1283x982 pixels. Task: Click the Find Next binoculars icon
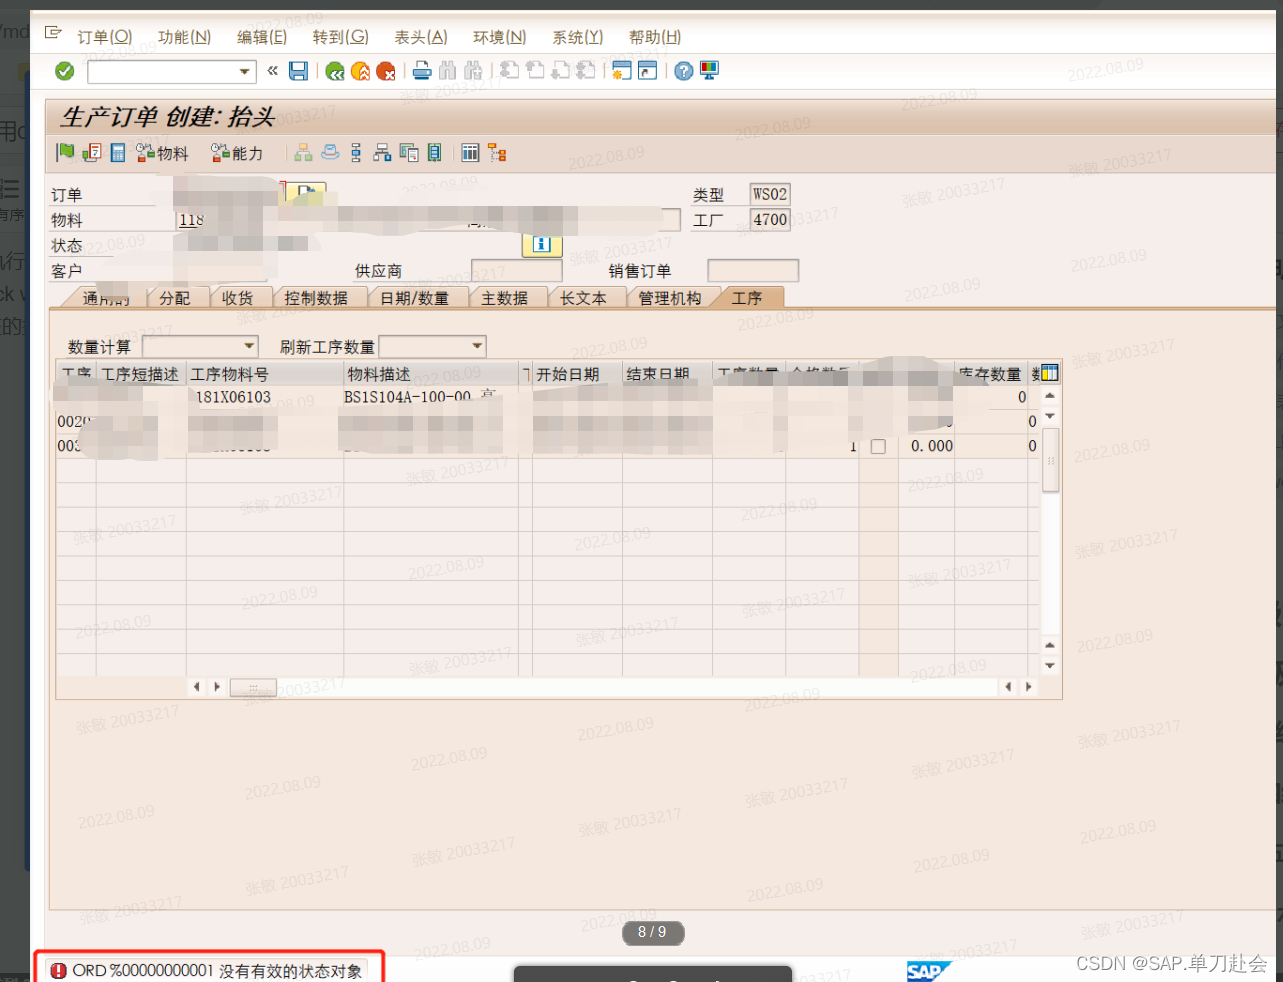pyautogui.click(x=473, y=71)
